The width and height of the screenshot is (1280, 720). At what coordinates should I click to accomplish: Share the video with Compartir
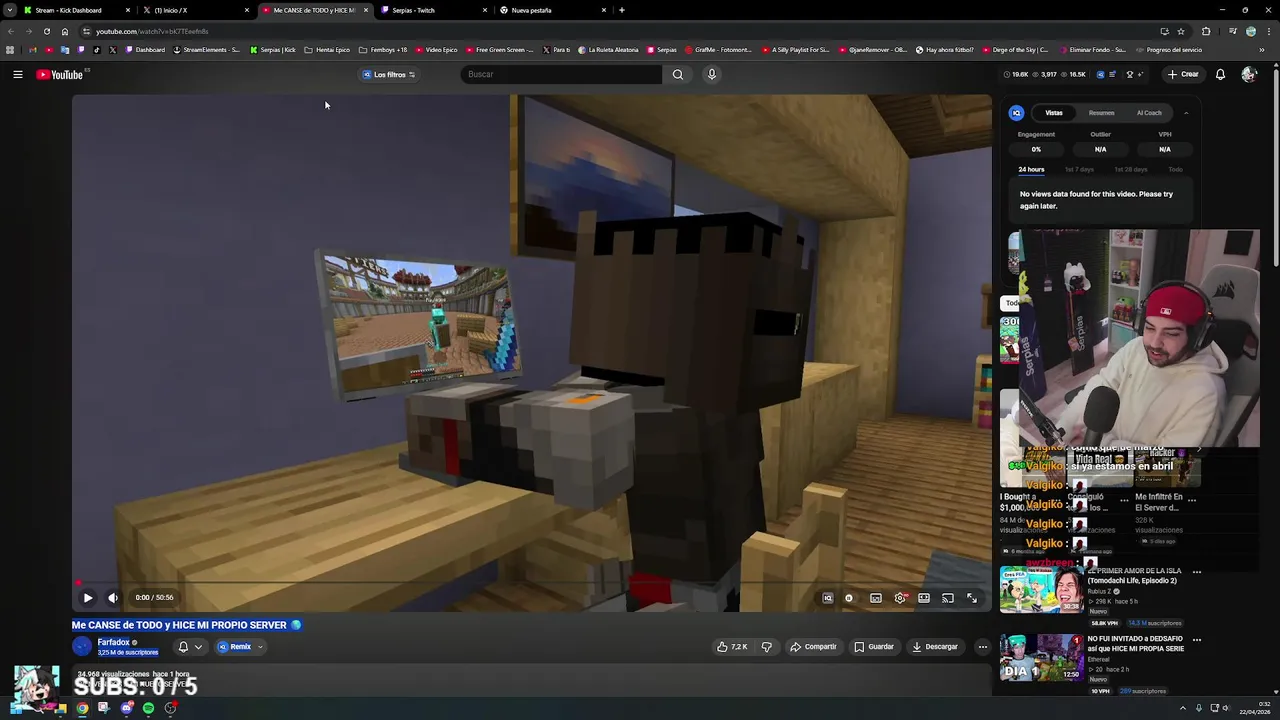tap(813, 647)
